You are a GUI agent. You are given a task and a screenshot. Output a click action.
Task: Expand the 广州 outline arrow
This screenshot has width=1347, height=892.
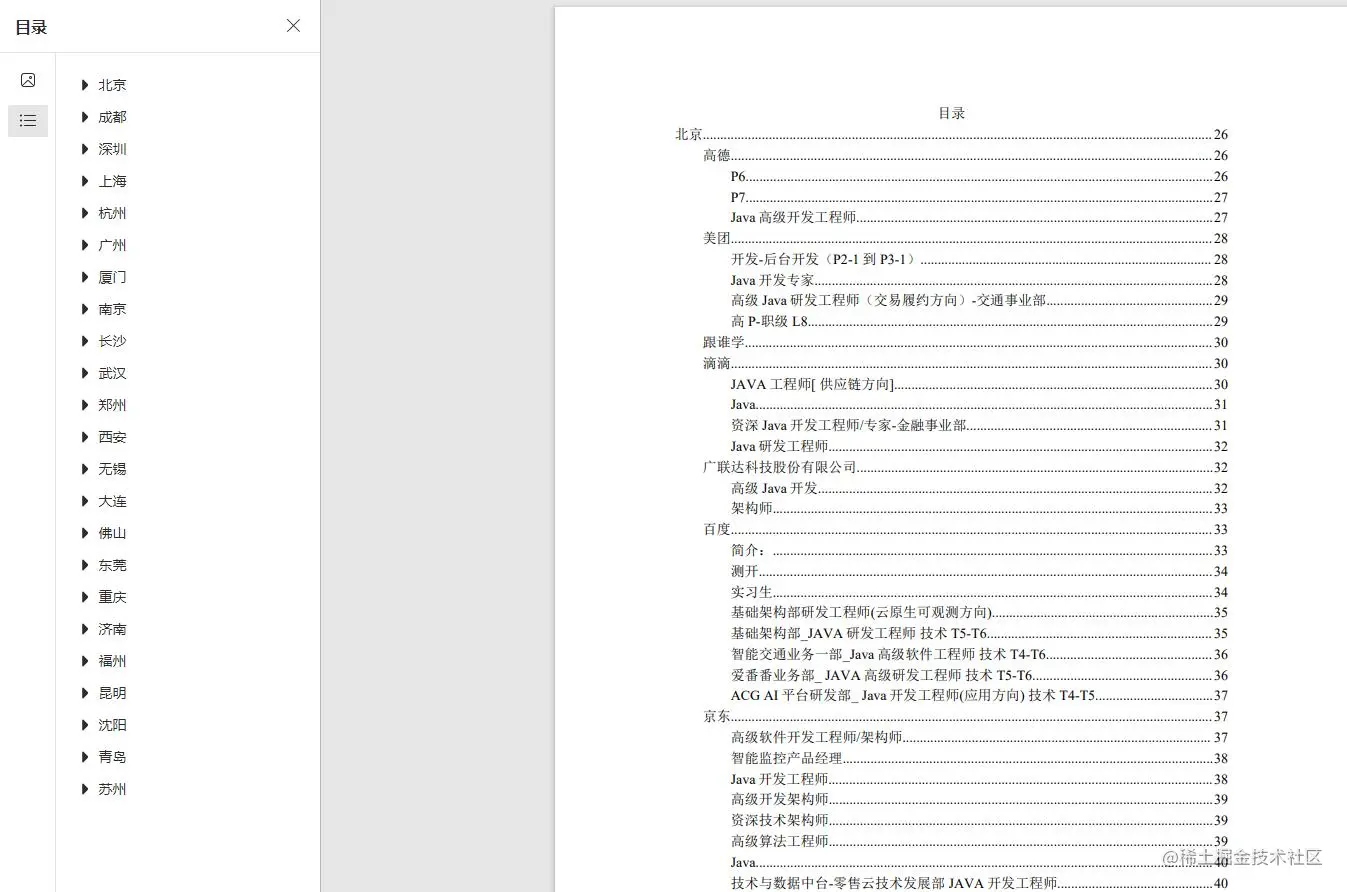pyautogui.click(x=85, y=245)
